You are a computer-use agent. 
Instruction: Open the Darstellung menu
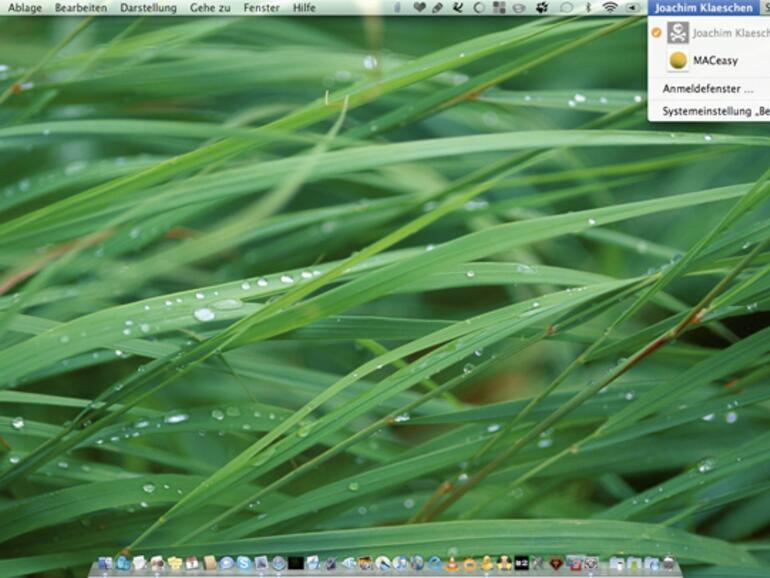148,8
